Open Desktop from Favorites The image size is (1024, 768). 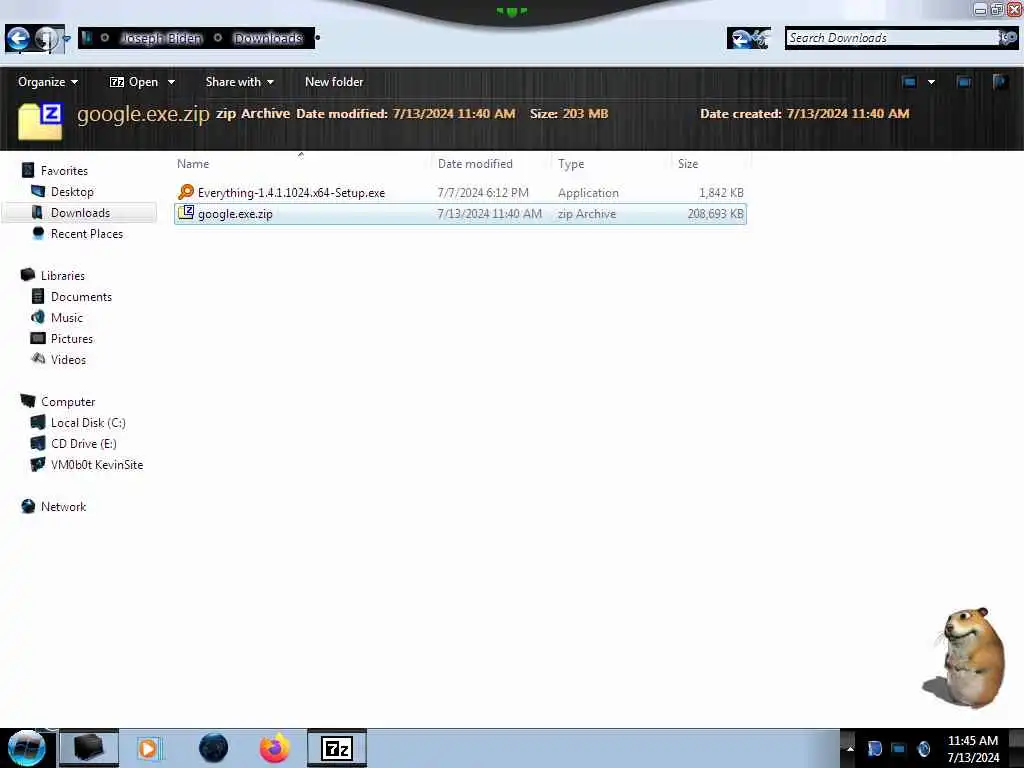(x=72, y=191)
